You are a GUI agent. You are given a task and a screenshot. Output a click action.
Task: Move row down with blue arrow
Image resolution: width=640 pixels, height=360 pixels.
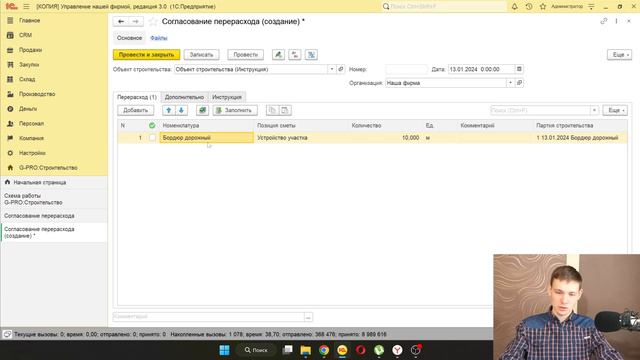coord(181,110)
